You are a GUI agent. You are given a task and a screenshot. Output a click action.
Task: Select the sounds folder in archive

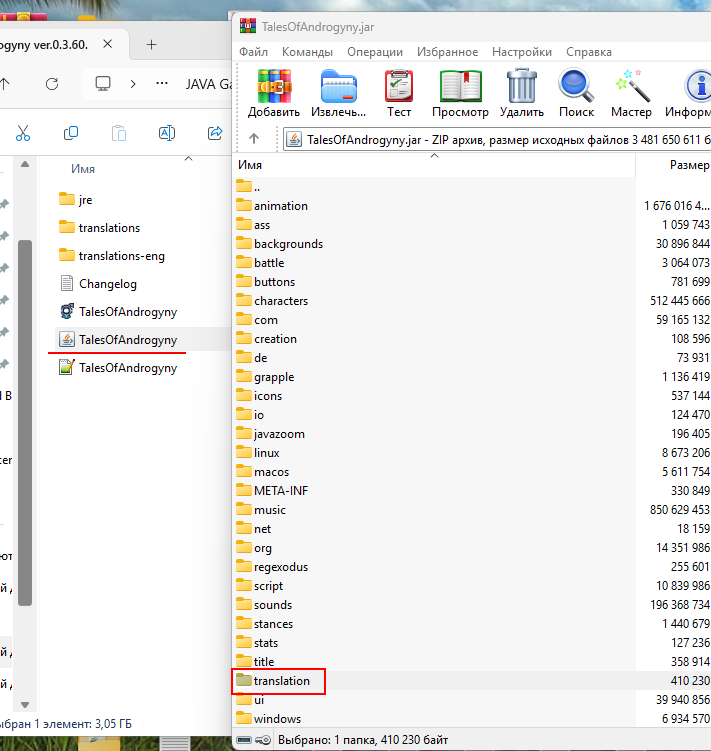click(x=264, y=604)
